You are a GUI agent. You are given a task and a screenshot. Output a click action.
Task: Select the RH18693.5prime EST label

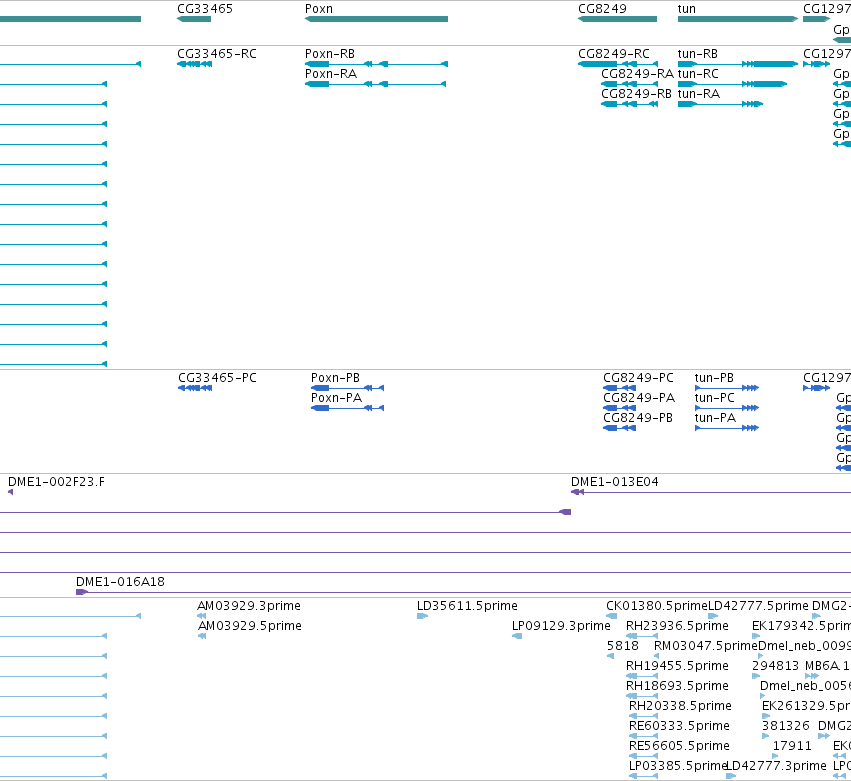677,686
